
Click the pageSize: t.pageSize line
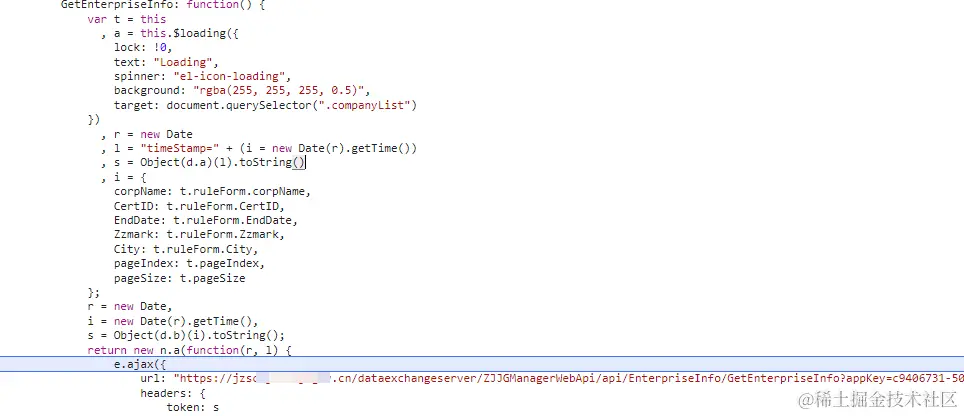pyautogui.click(x=180, y=278)
